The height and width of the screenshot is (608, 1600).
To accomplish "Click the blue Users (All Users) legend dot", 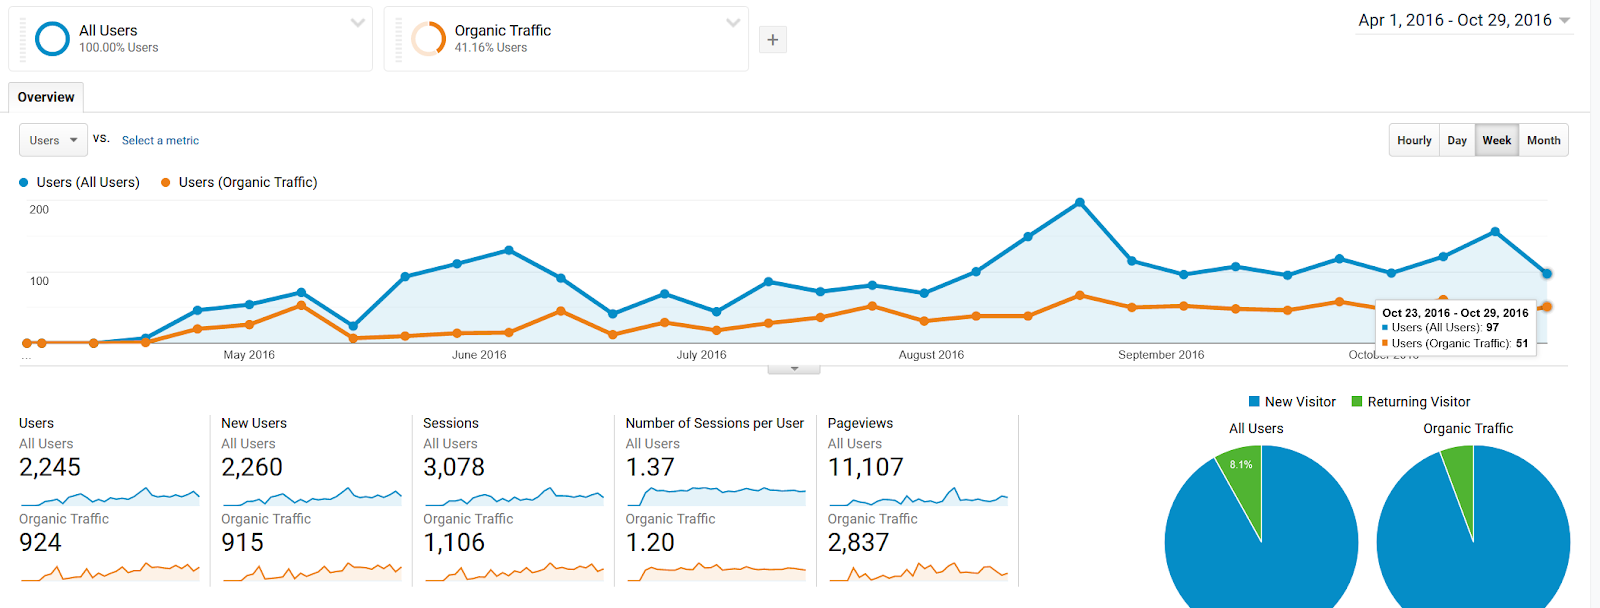I will (x=24, y=183).
